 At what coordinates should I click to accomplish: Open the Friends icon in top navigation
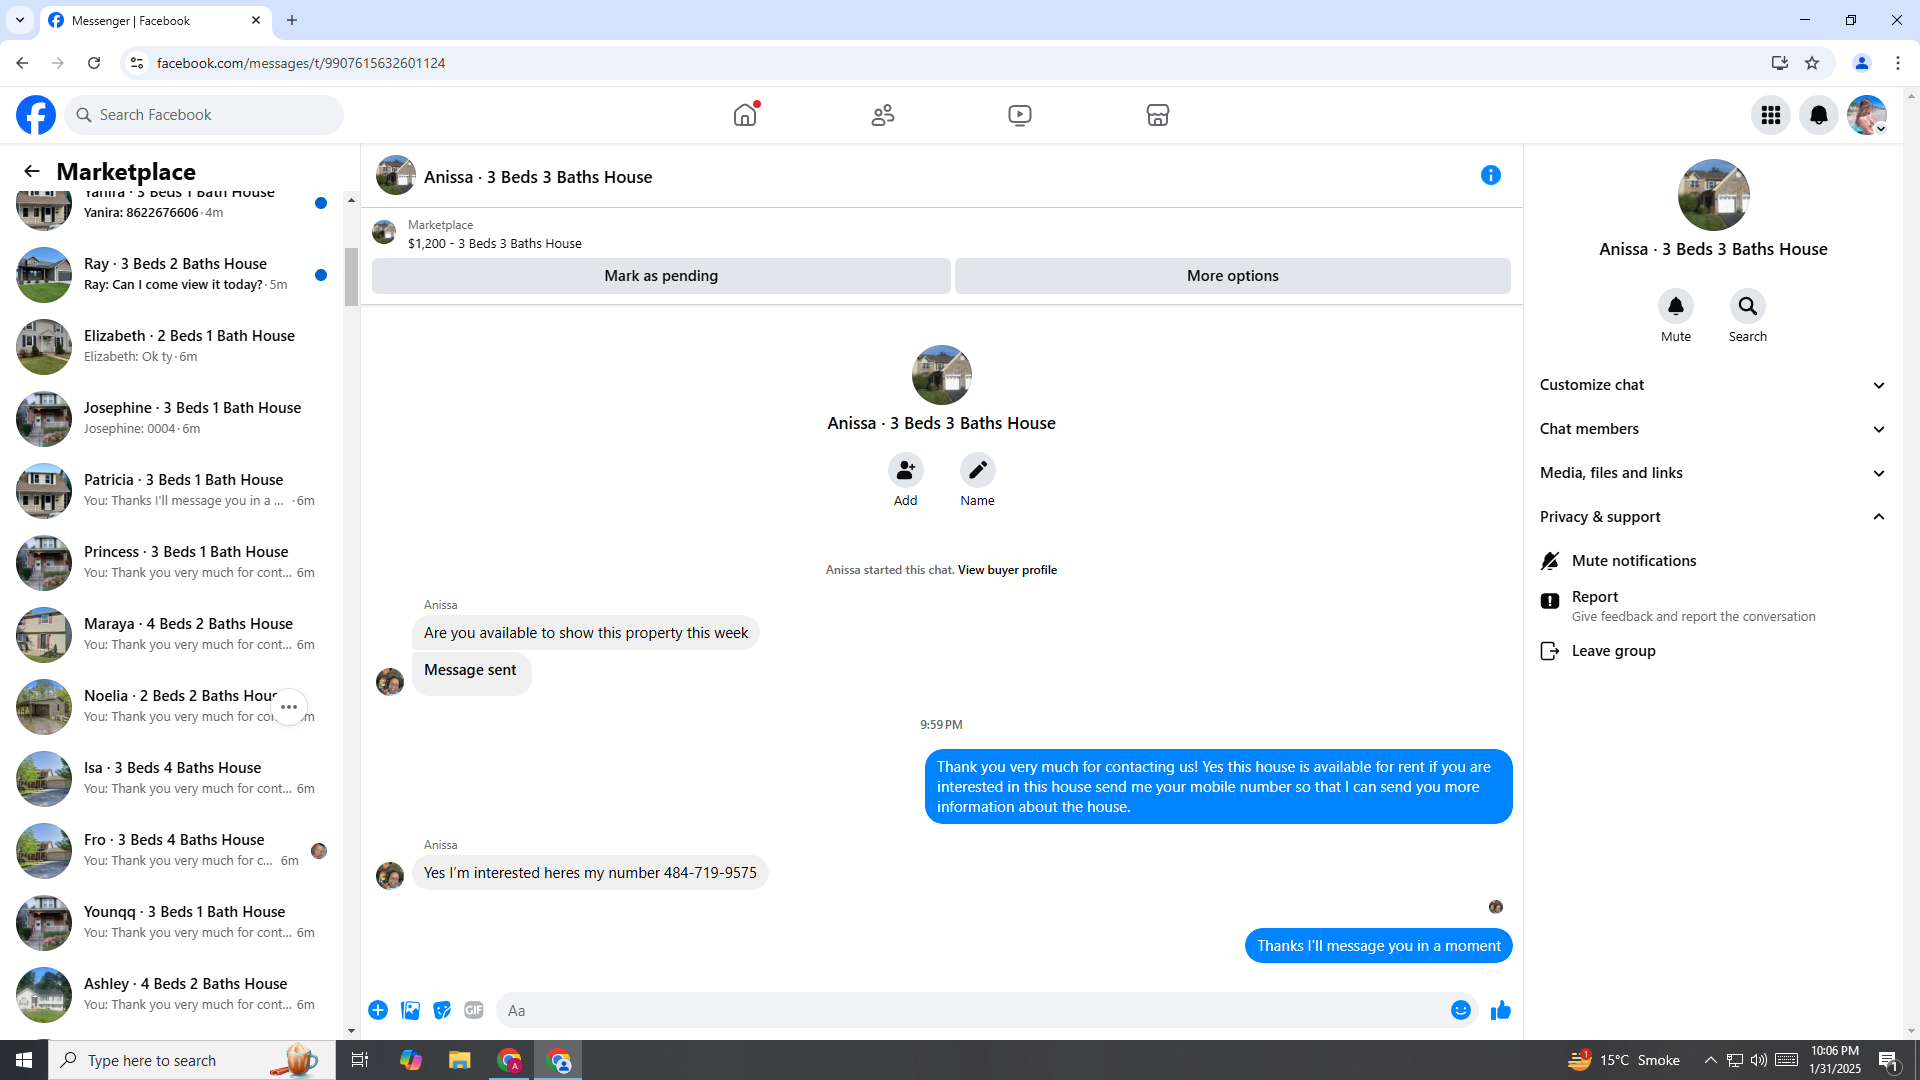883,115
